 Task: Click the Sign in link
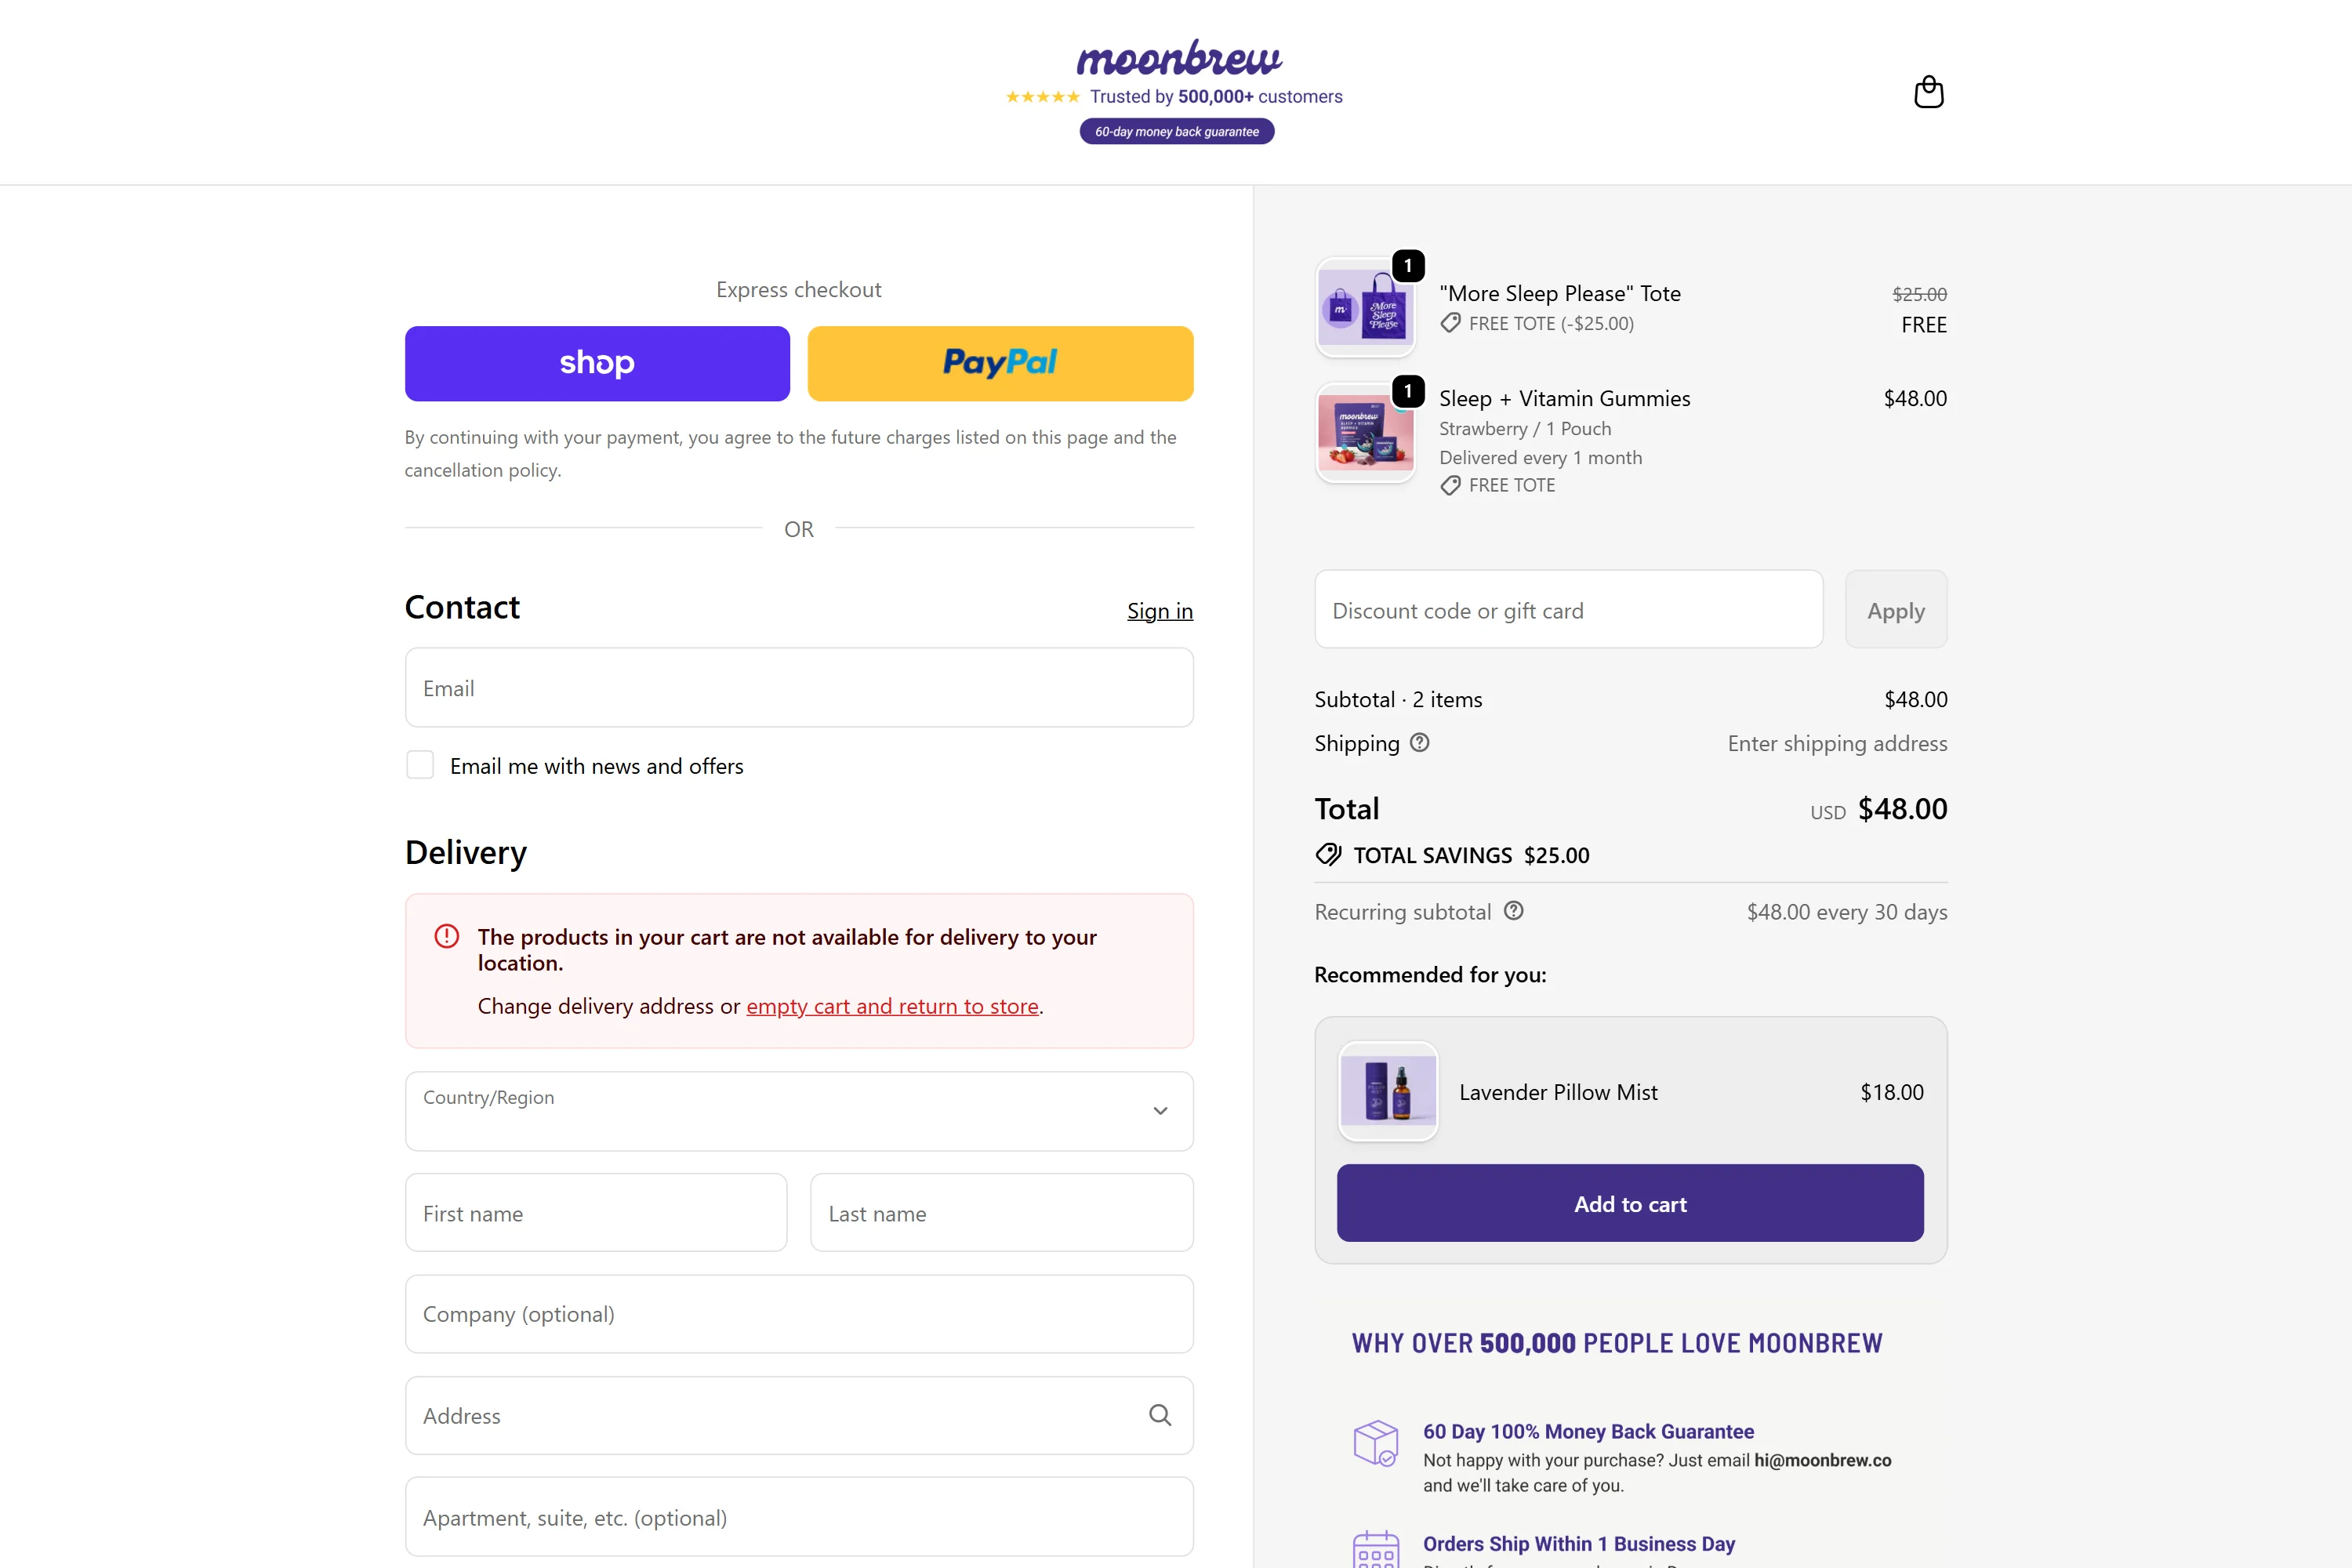(1159, 610)
